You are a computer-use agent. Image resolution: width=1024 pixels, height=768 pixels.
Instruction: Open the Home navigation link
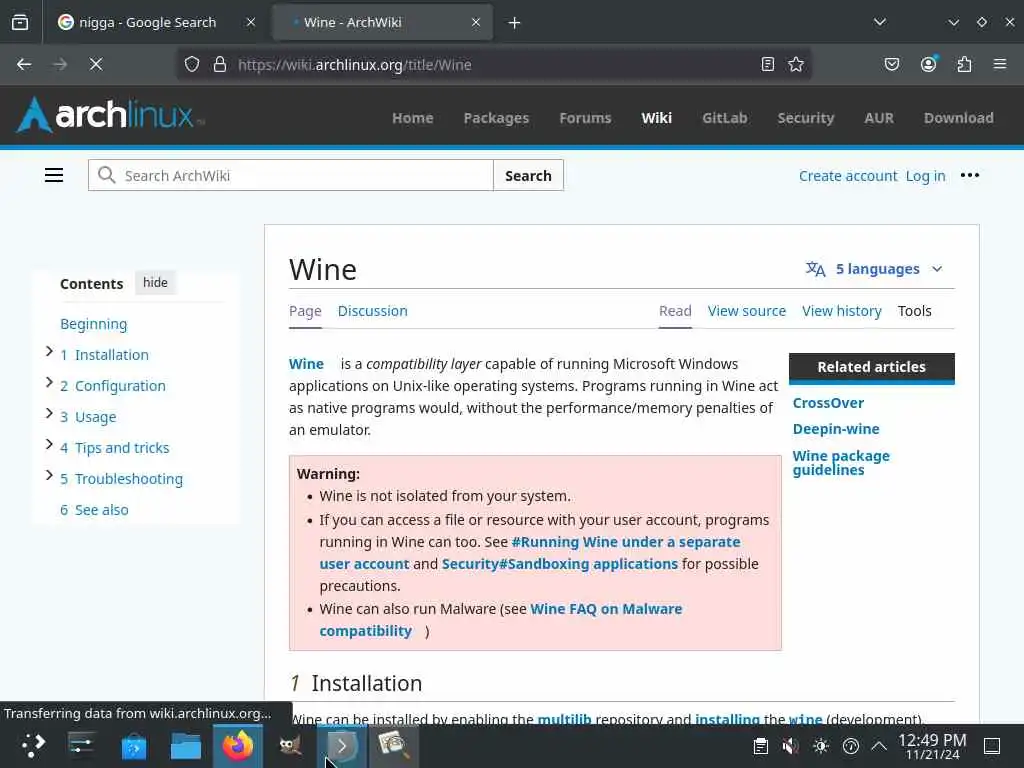tap(413, 118)
